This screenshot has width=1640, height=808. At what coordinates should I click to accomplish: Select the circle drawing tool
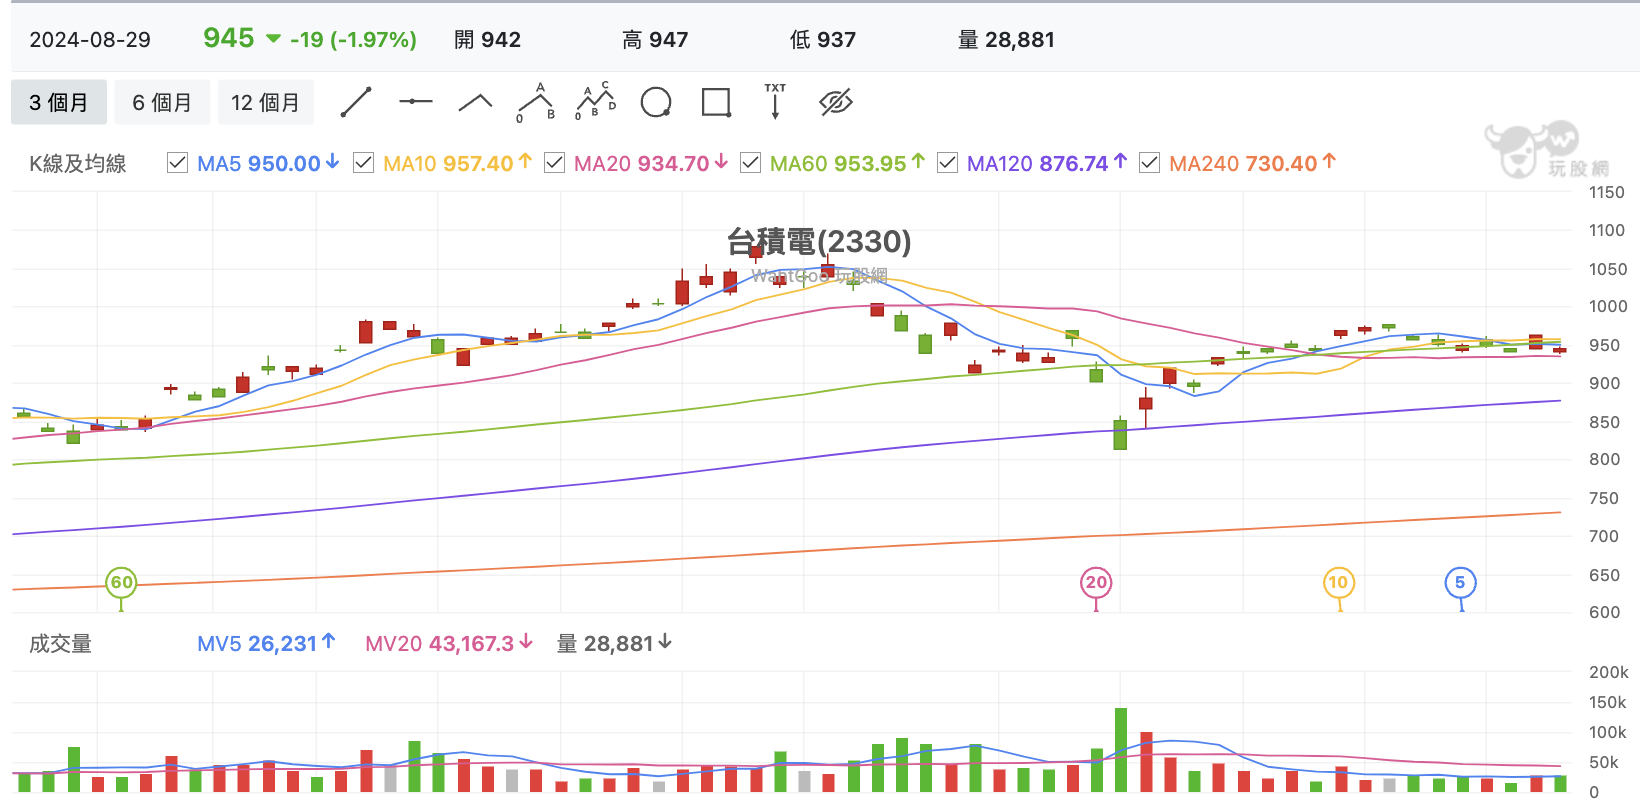click(656, 102)
